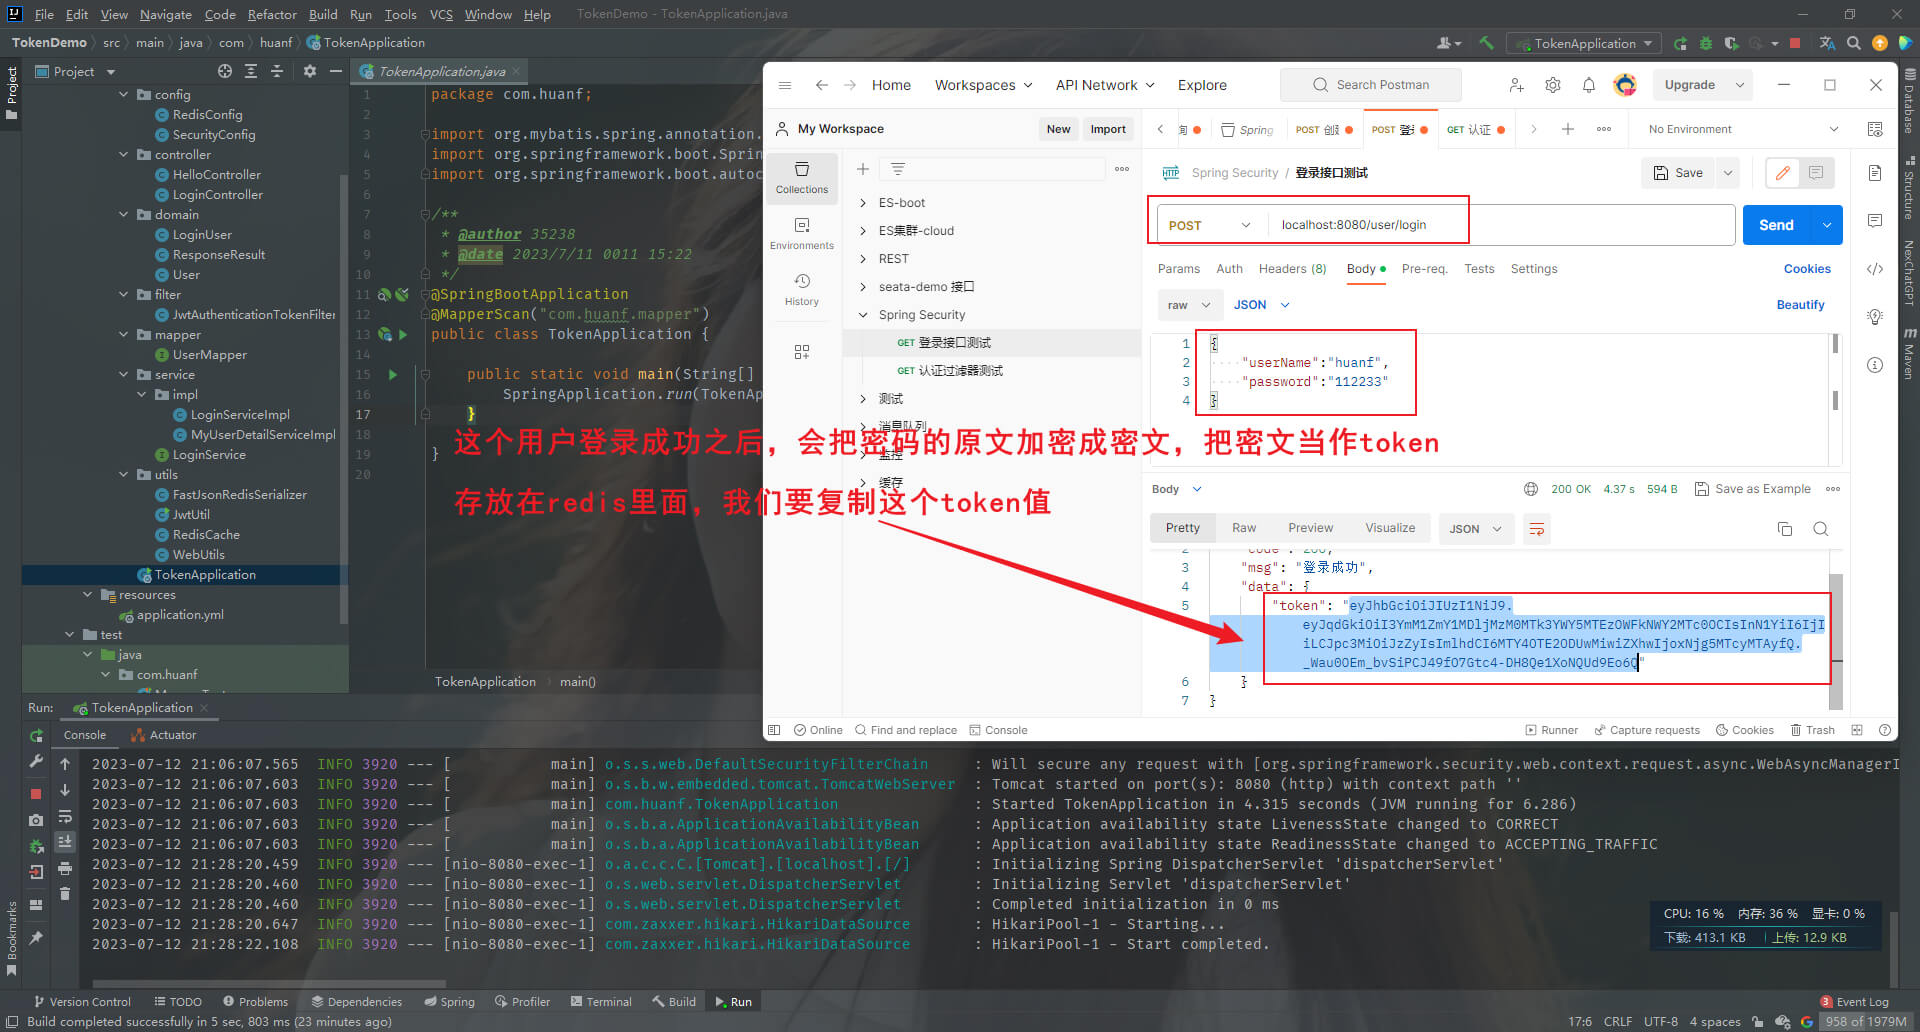Open the Postman Runner

[1551, 730]
